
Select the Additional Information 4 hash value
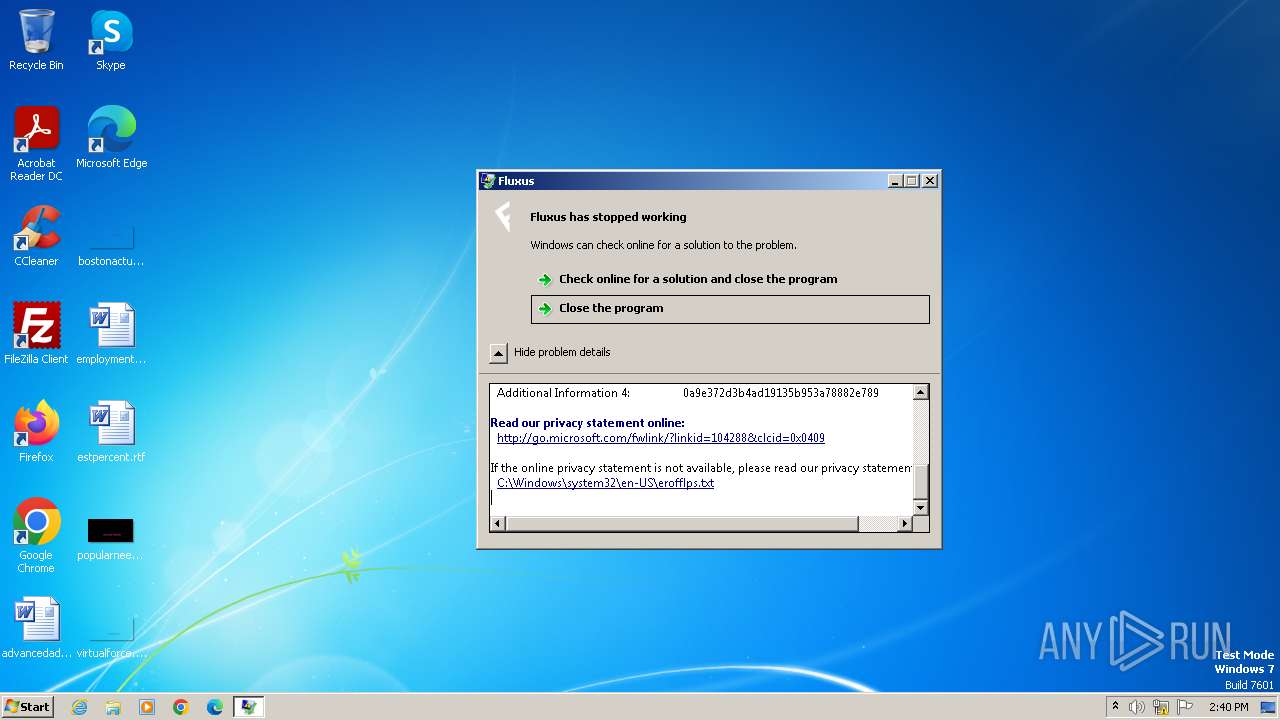pyautogui.click(x=780, y=393)
